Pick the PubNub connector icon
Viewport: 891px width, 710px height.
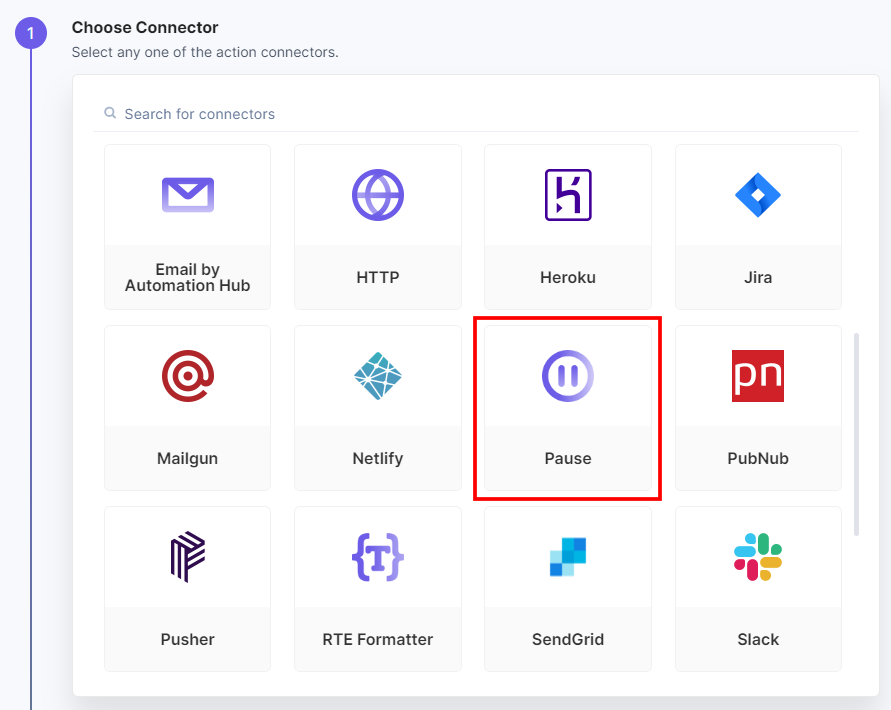(758, 376)
